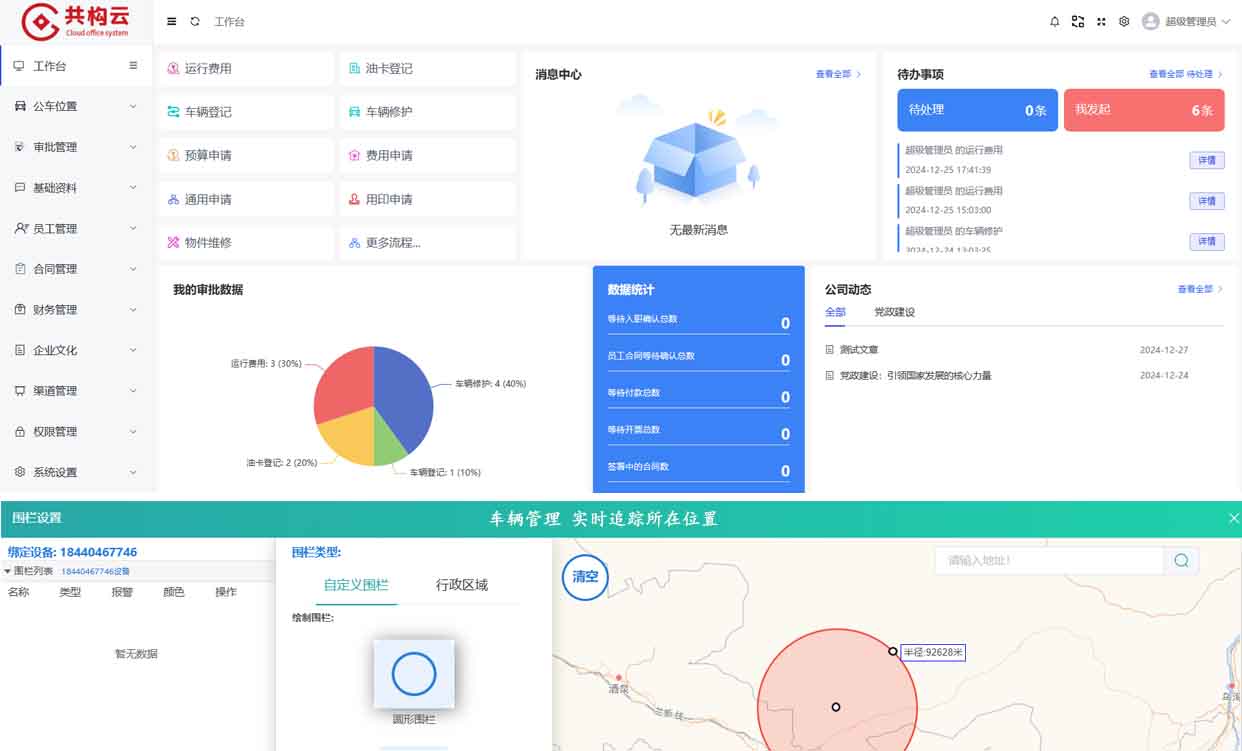The height and width of the screenshot is (751, 1242).
Task: Switch to the 行政区域 tab
Action: 462,585
